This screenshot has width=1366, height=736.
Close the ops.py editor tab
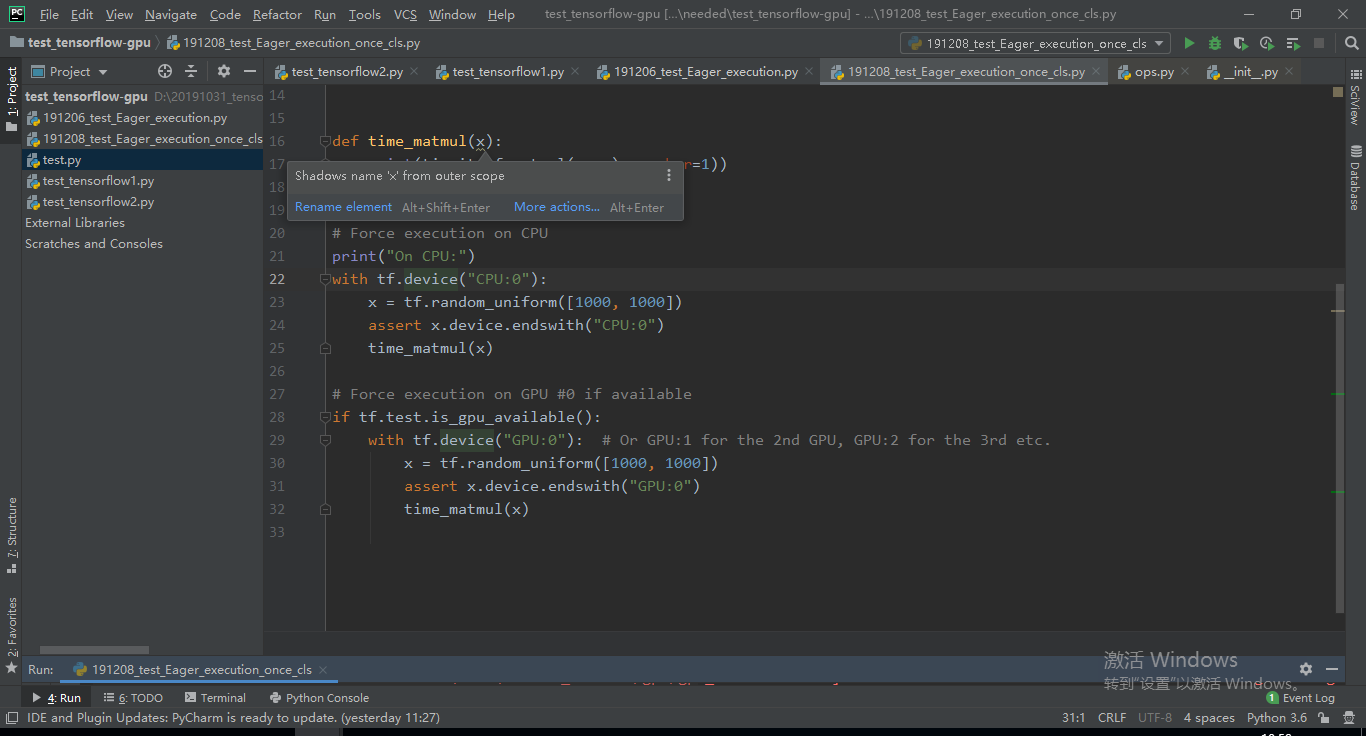pyautogui.click(x=1186, y=72)
